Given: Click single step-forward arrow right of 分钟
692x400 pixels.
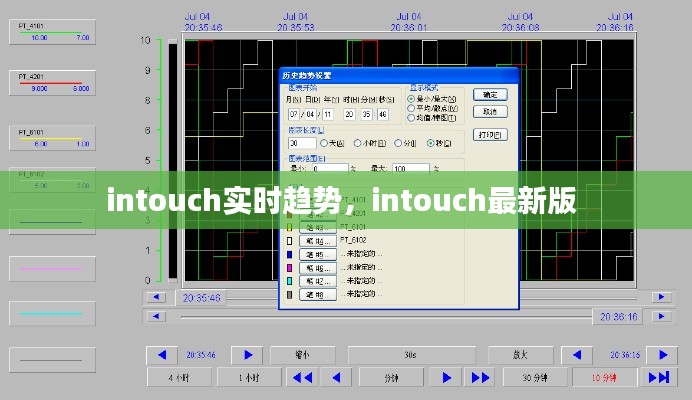Looking at the screenshot, I should pos(444,377).
